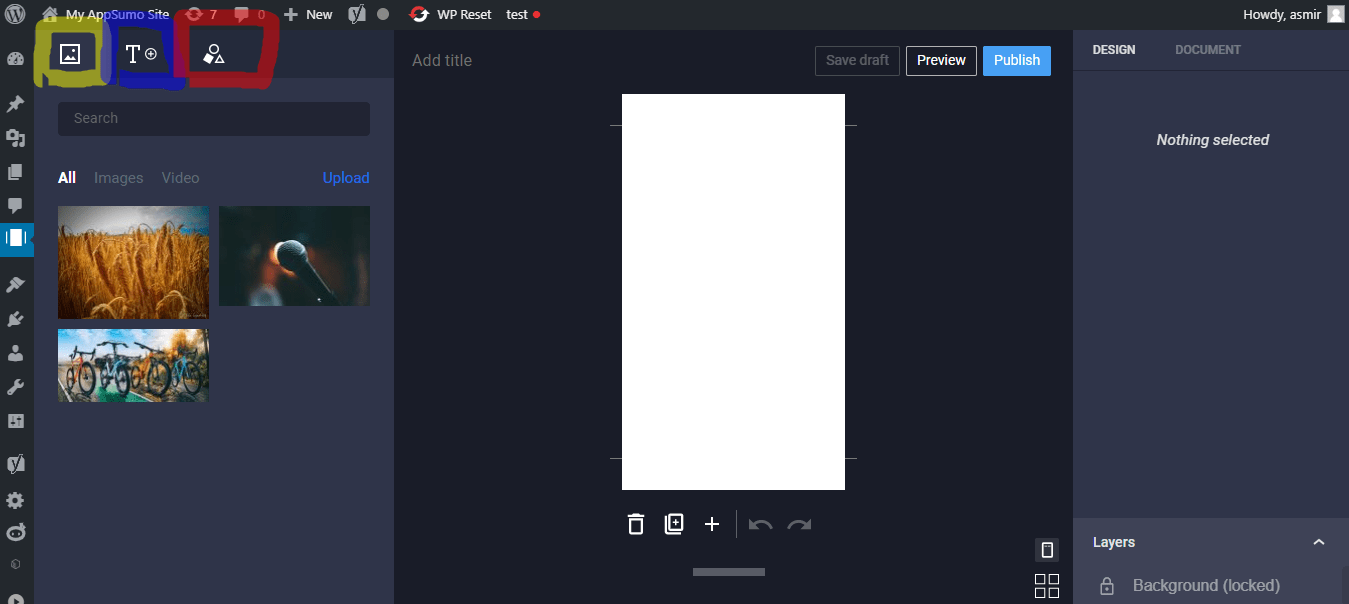Open comments indicator showing 0

(249, 15)
